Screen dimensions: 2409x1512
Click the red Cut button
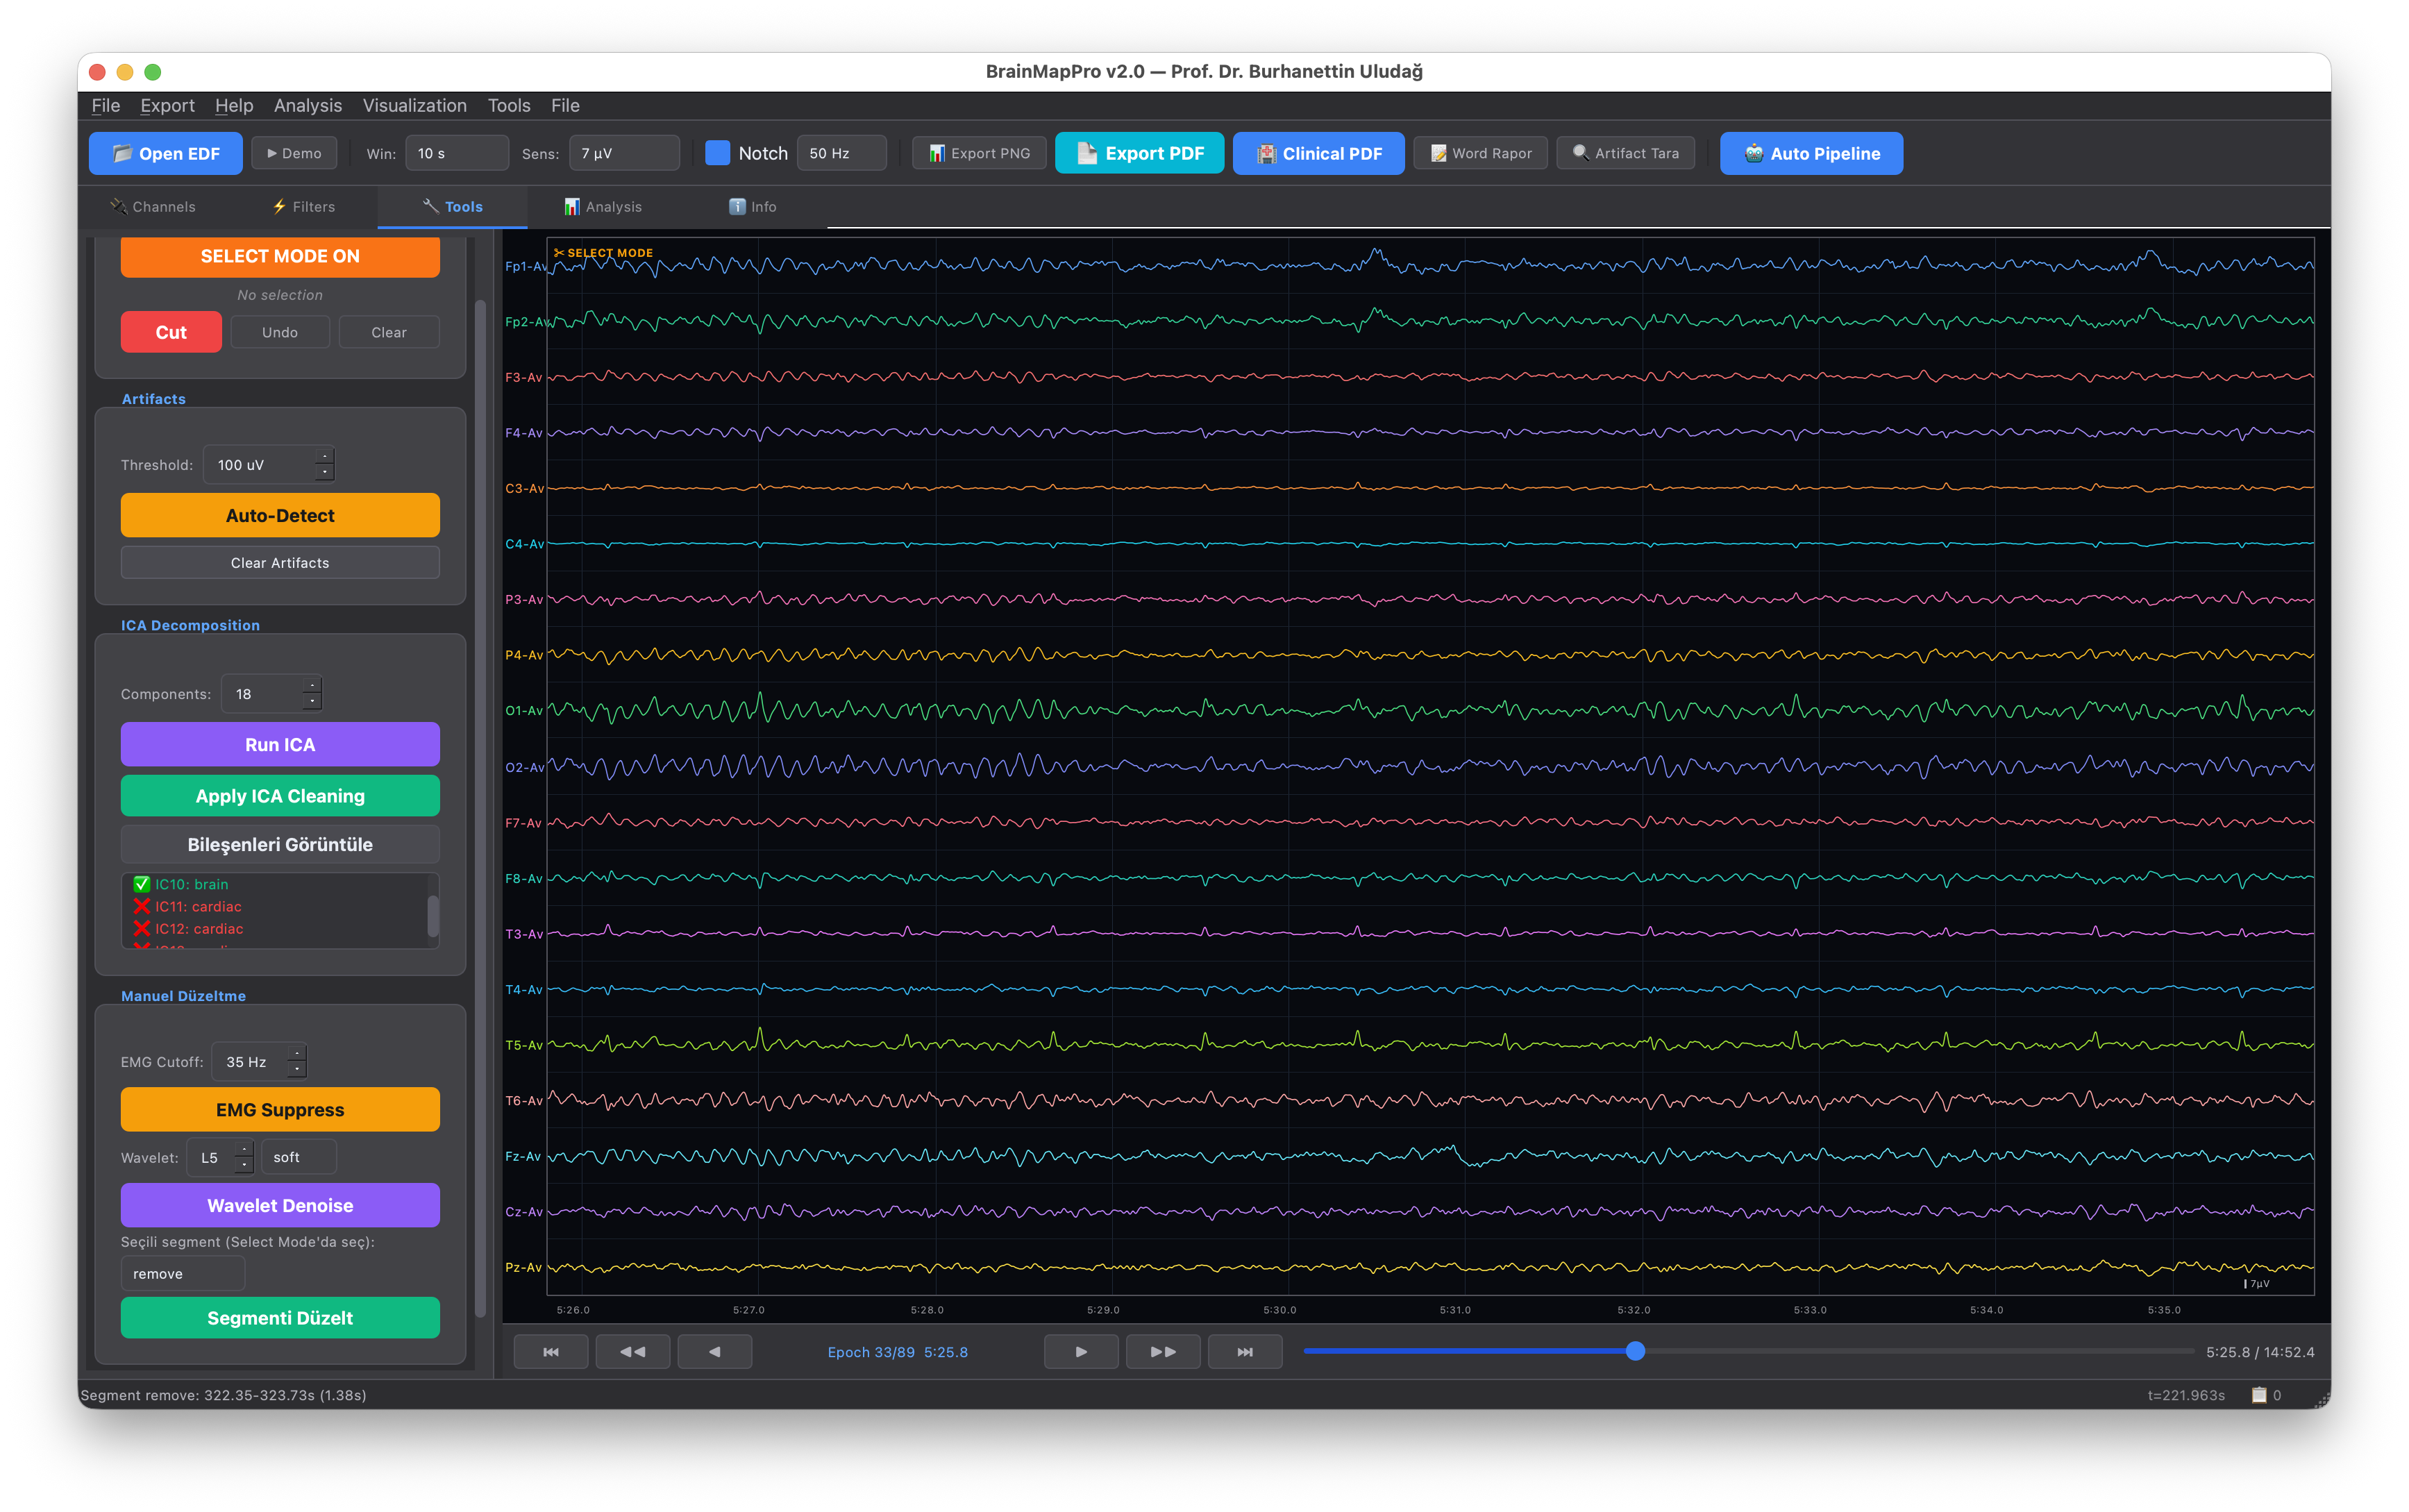click(x=171, y=332)
